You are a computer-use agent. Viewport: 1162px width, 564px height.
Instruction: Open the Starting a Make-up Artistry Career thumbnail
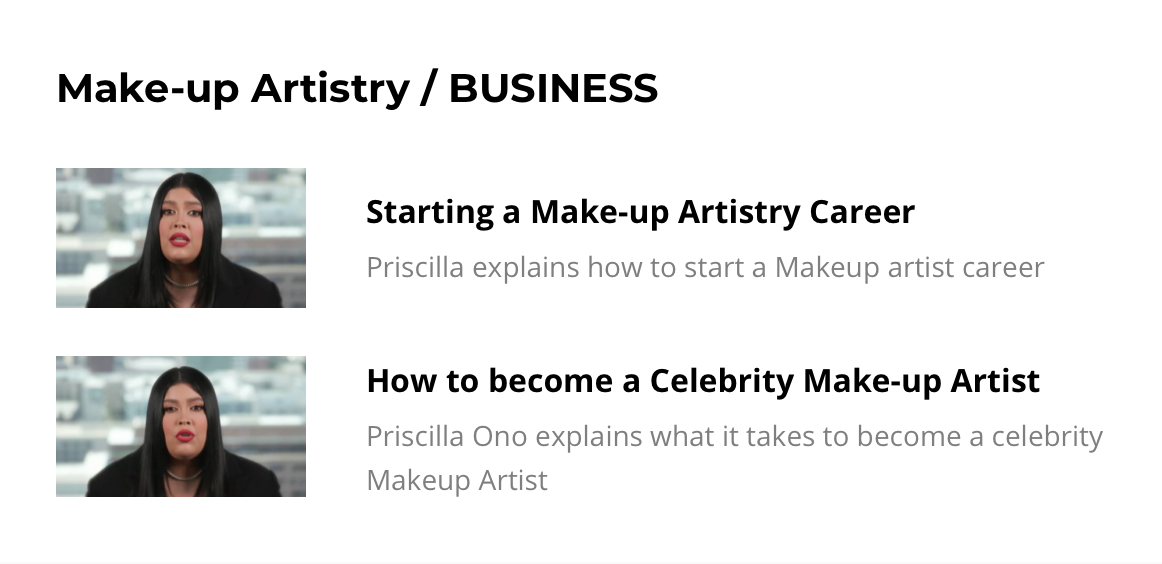pyautogui.click(x=181, y=238)
